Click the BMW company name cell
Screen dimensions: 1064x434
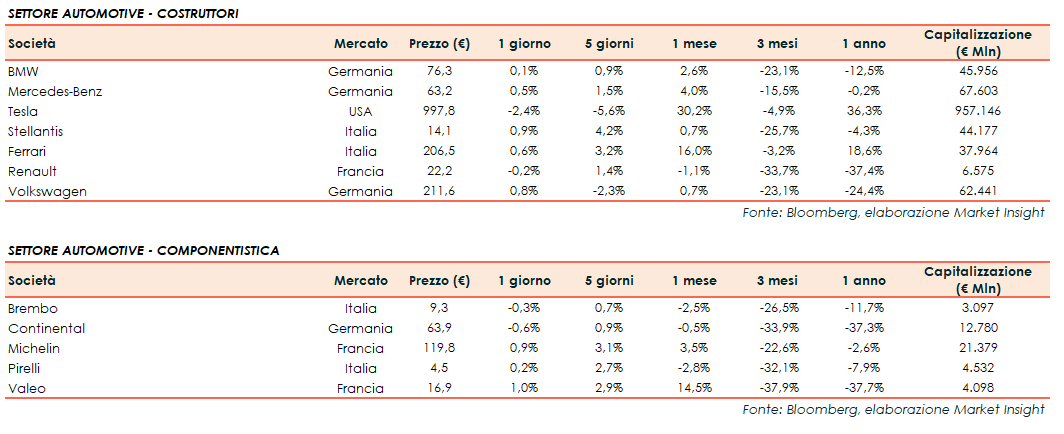[x=21, y=71]
